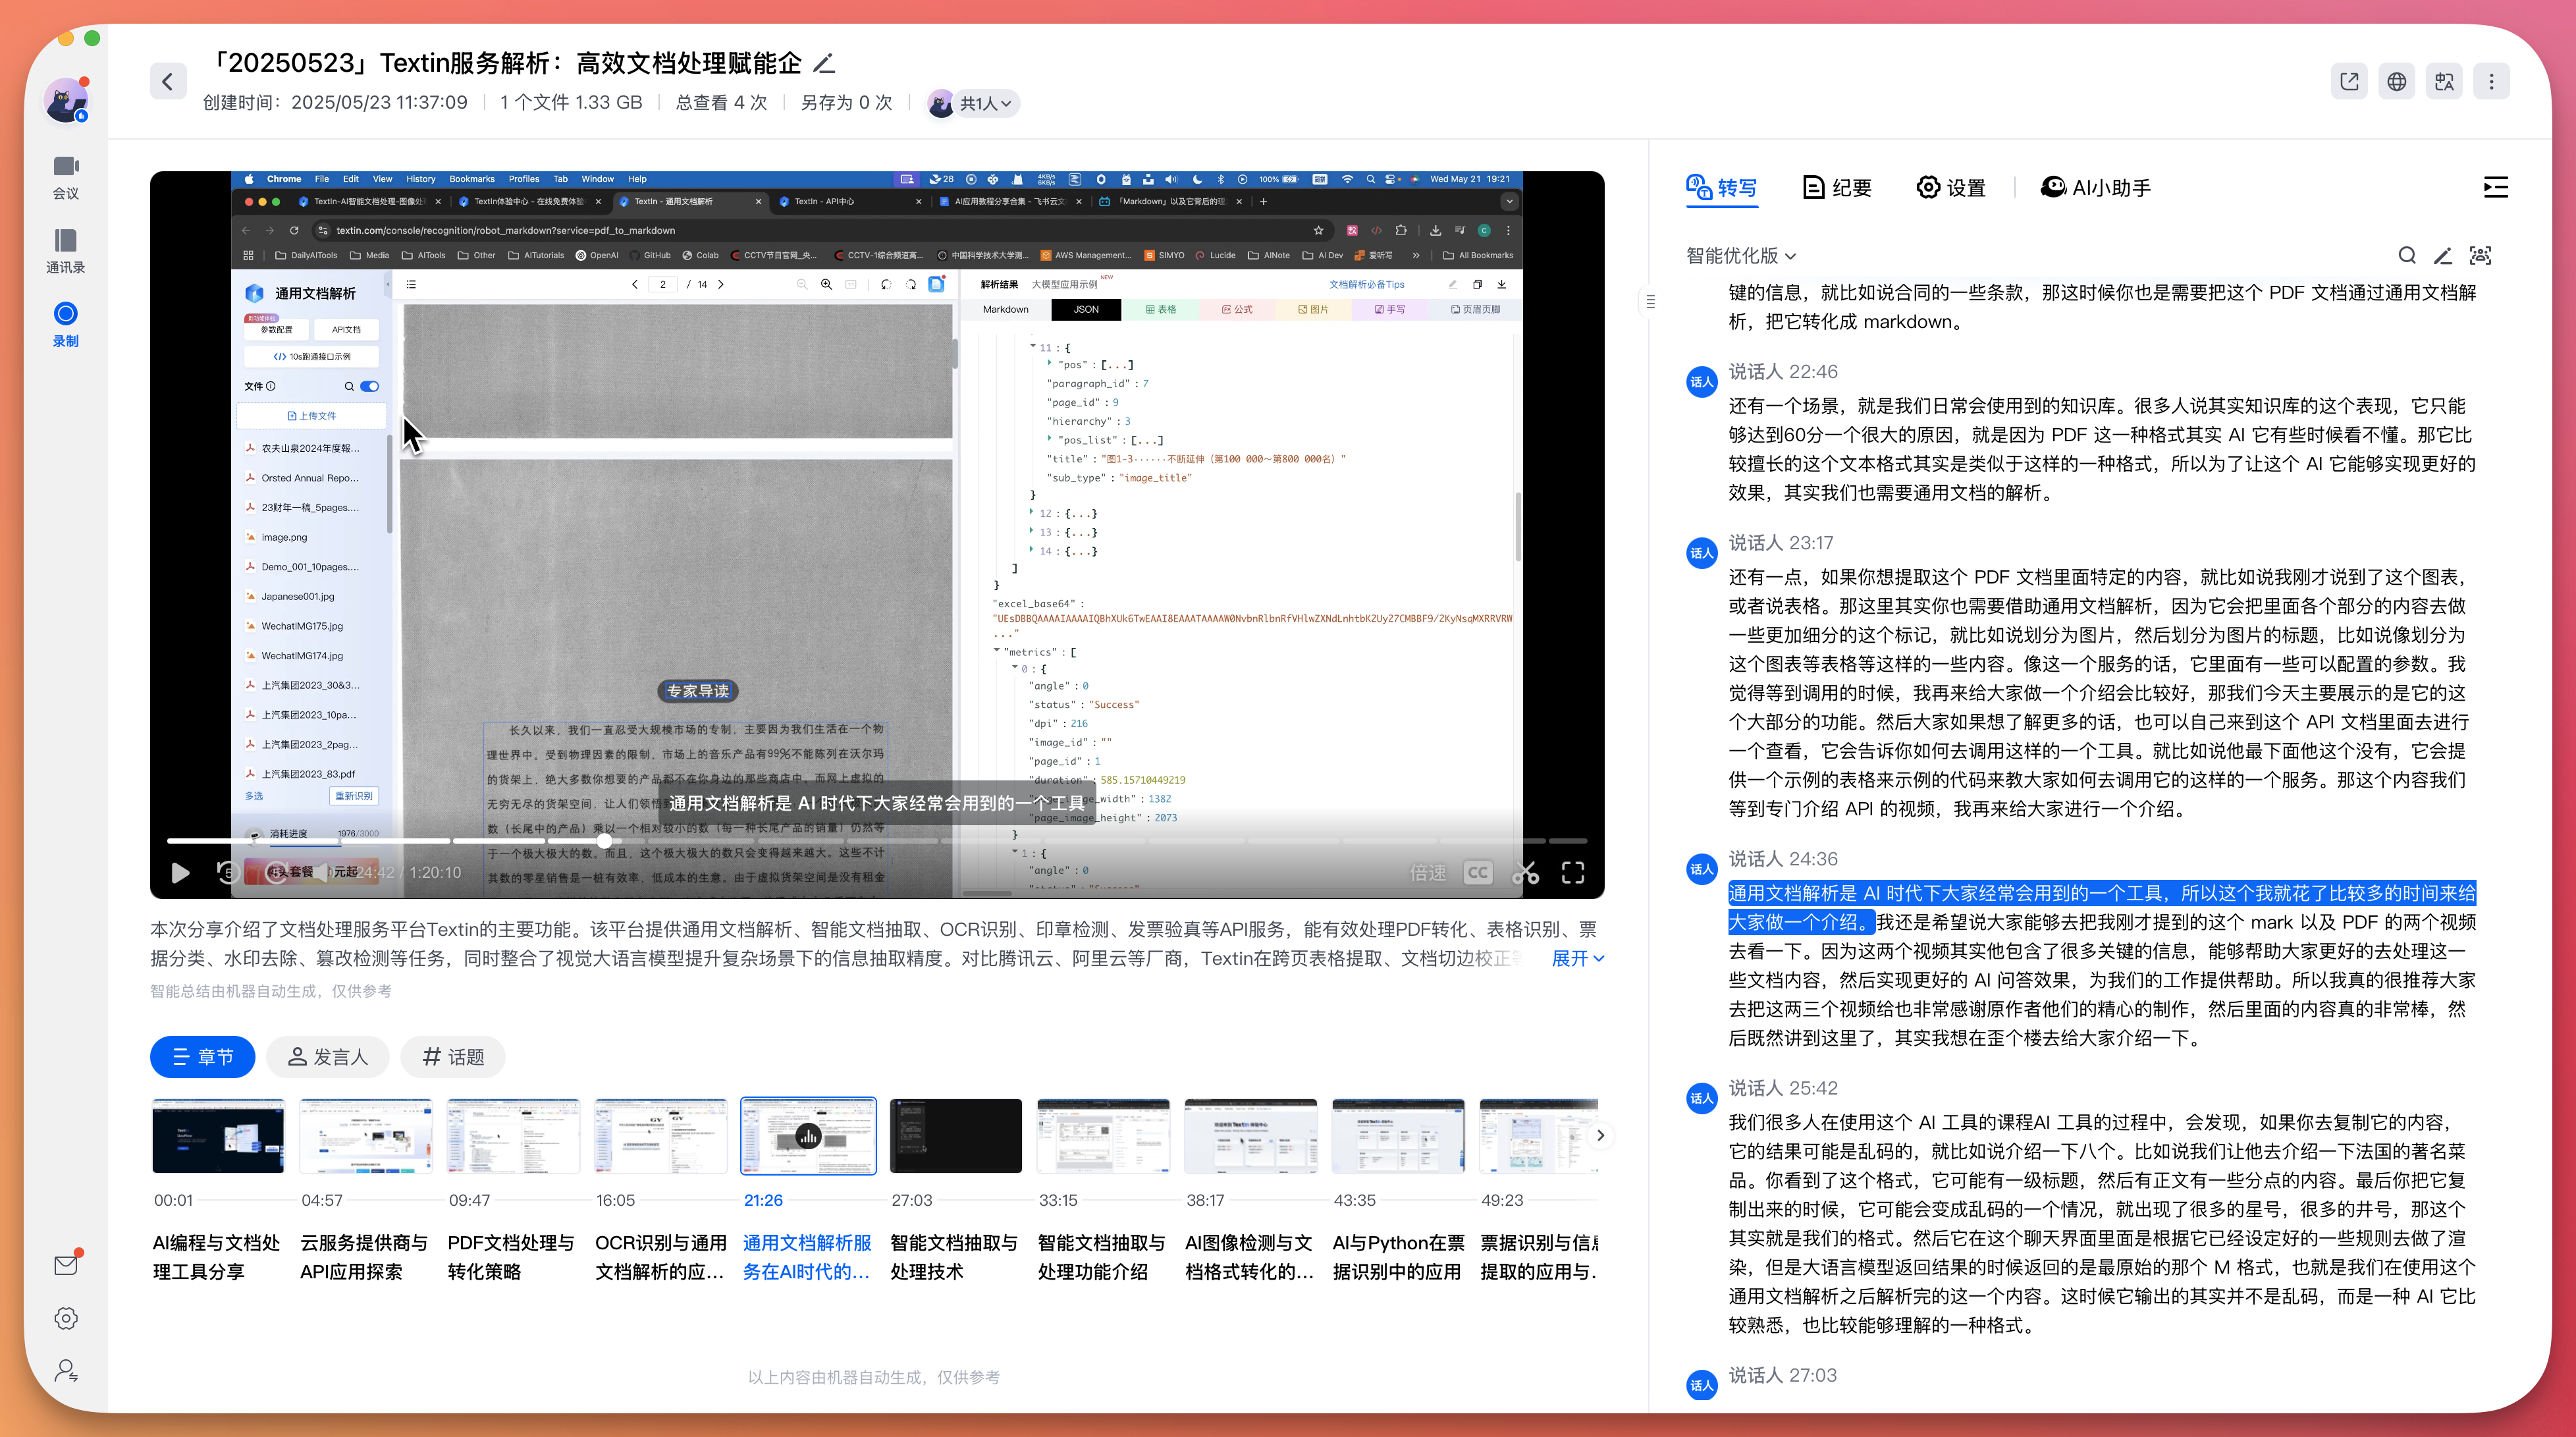This screenshot has height=1437, width=2576.
Task: Click the highlighted sentence 通用文档解析是 AI 时代下
Action: 2101,907
